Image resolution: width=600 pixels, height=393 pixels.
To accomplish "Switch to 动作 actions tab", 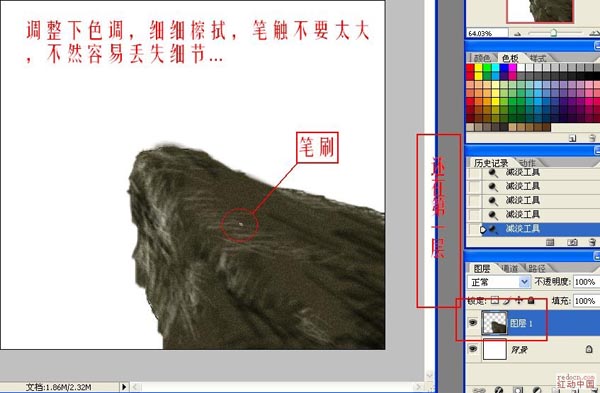I will (x=527, y=163).
